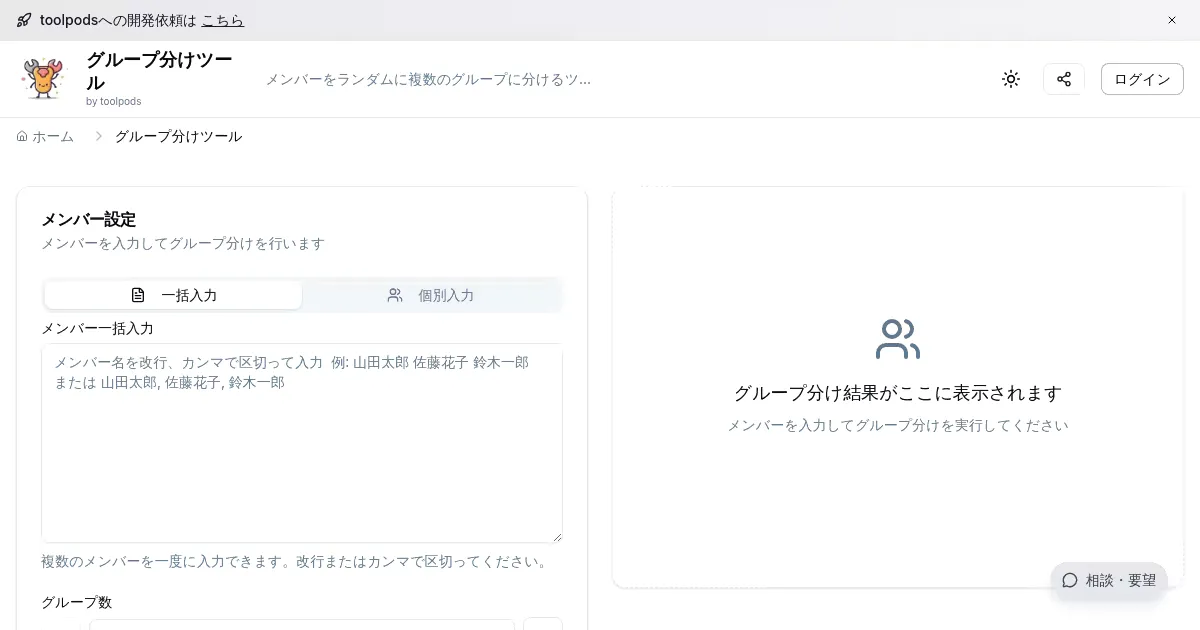Switch to the 個別入力 tab
1200x630 pixels.
click(431, 295)
